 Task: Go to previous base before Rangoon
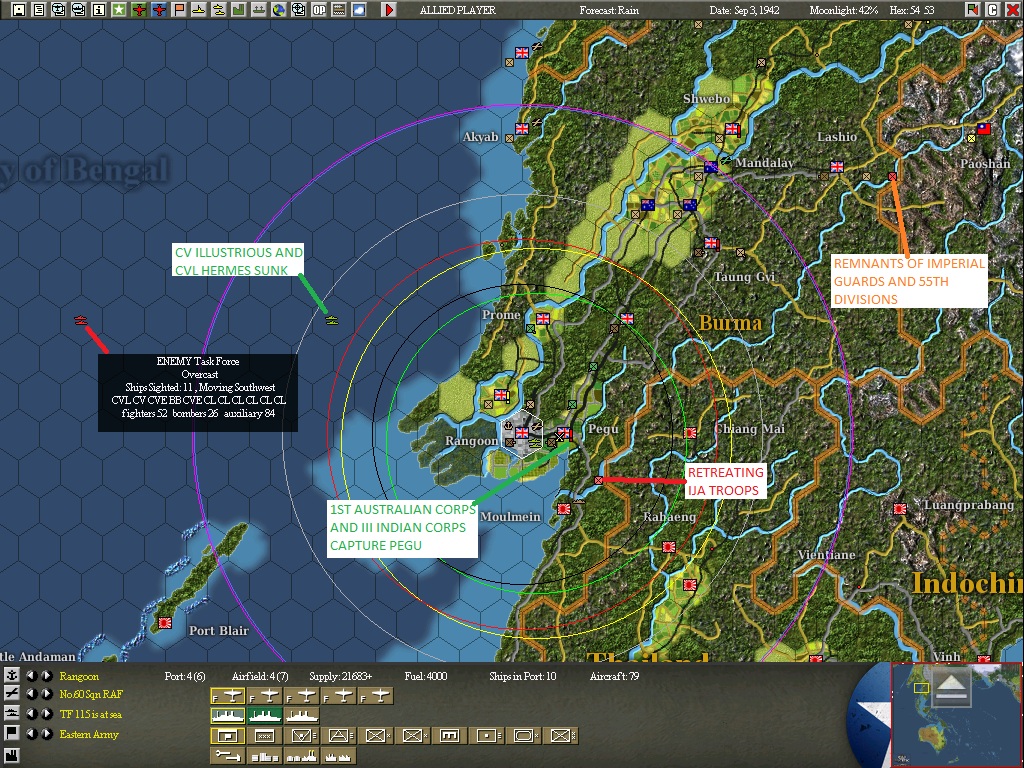click(x=31, y=675)
